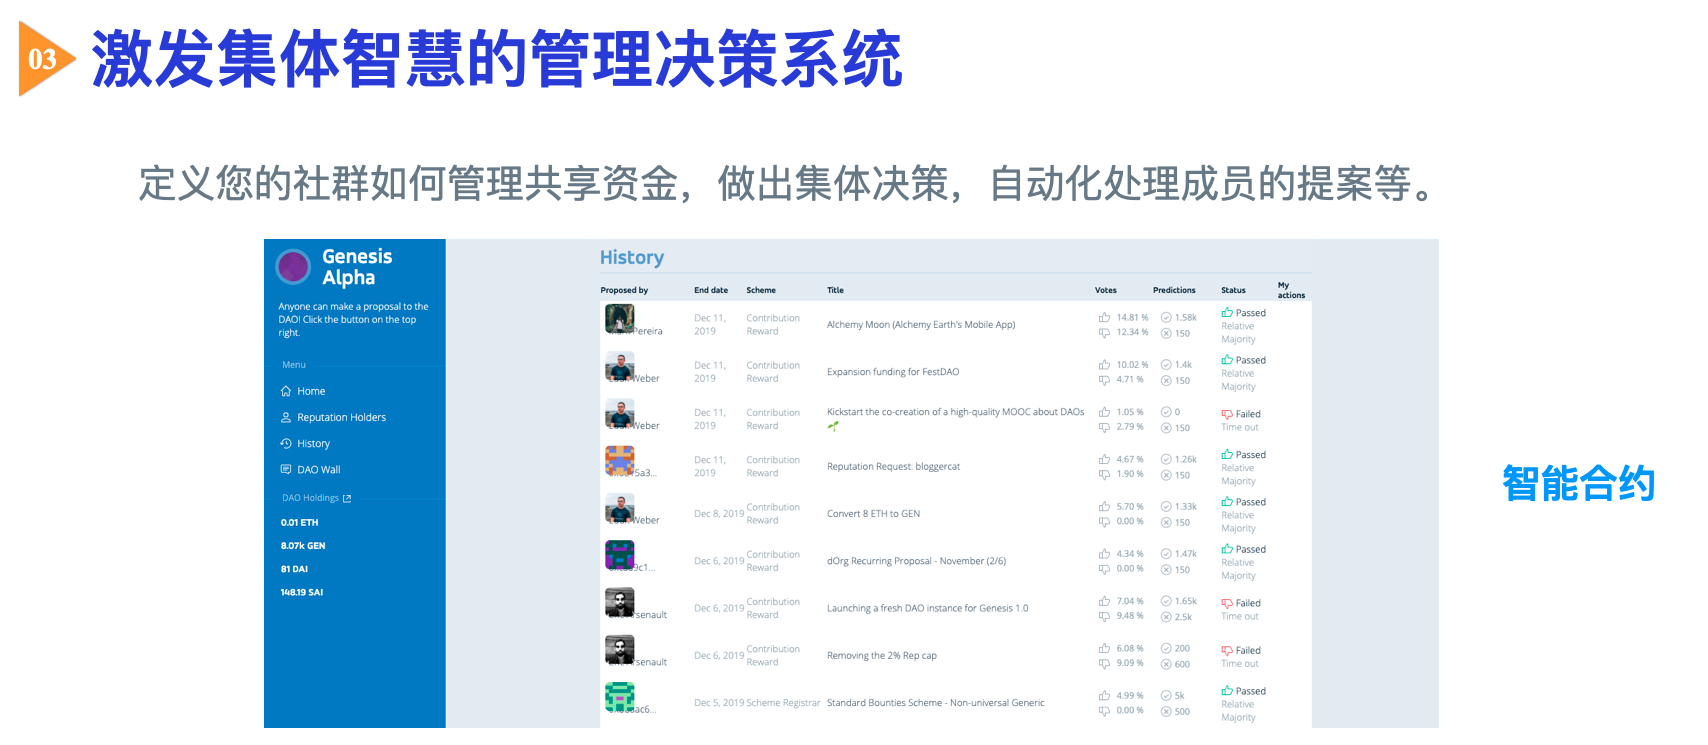1708x745 pixels.
Task: Click the red Failed thumb icon for Removing 2% Rep cap
Action: pos(1227,650)
